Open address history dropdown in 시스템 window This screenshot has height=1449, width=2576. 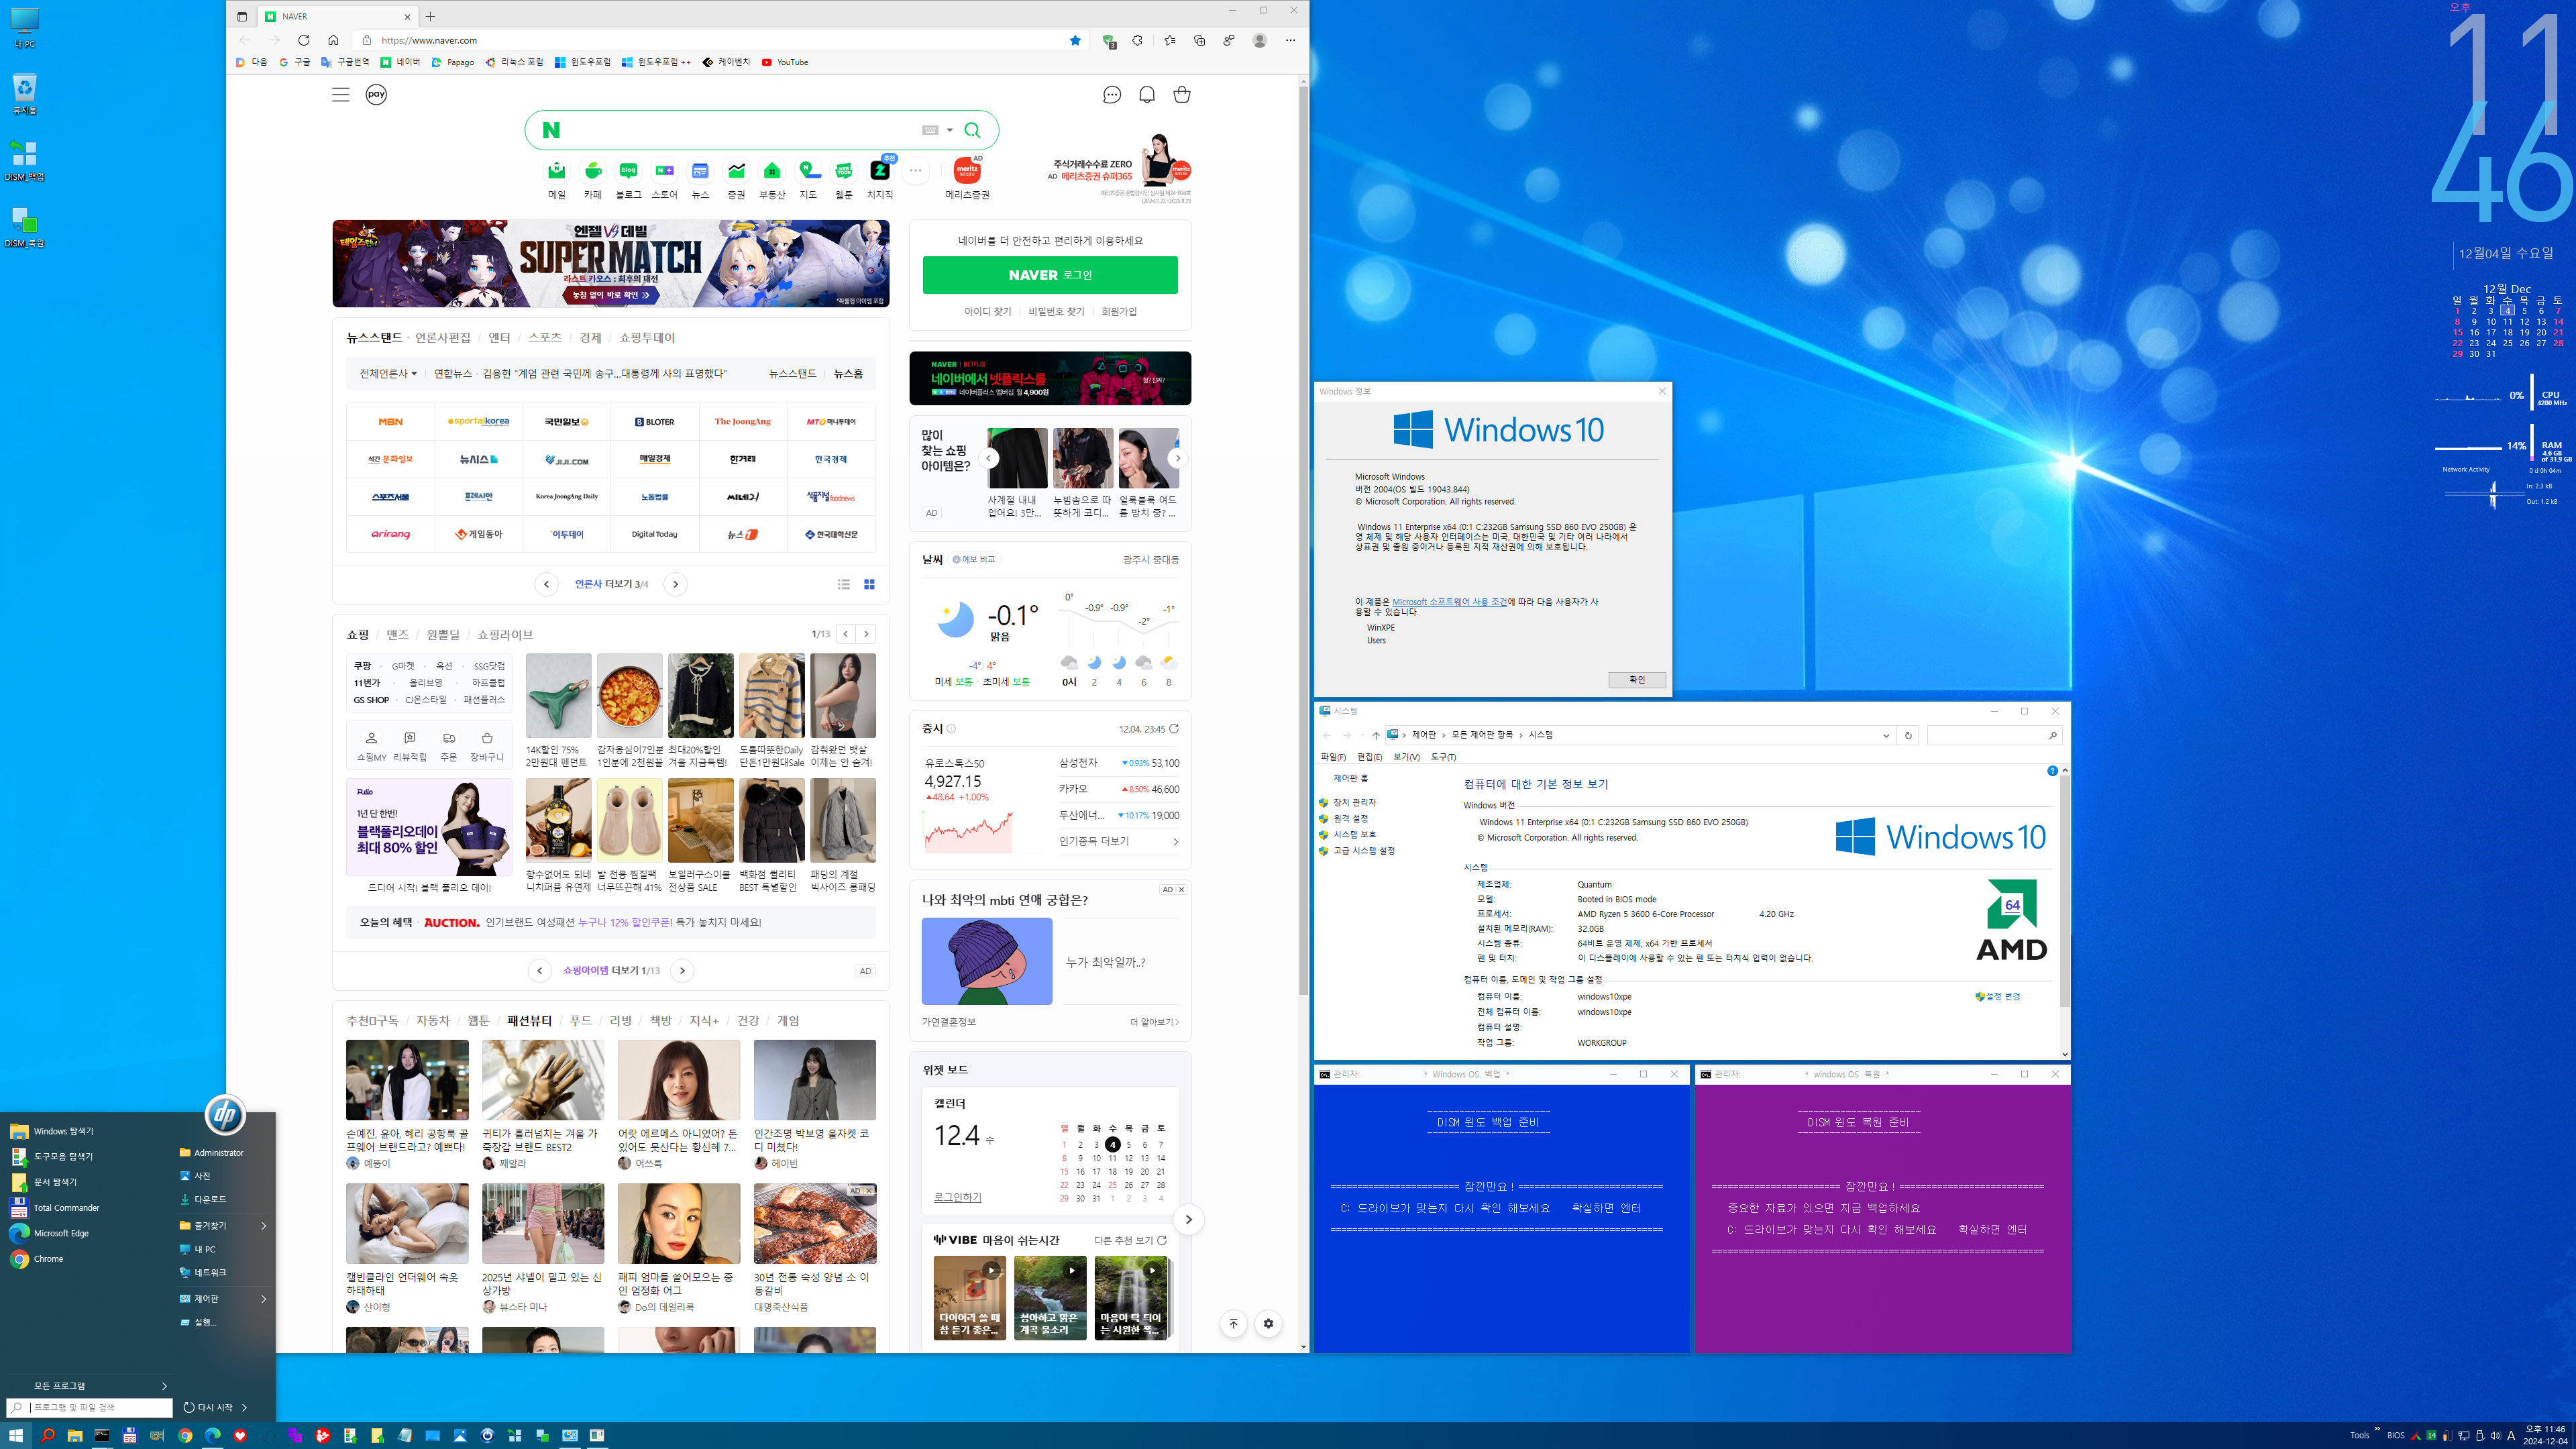coord(1886,735)
